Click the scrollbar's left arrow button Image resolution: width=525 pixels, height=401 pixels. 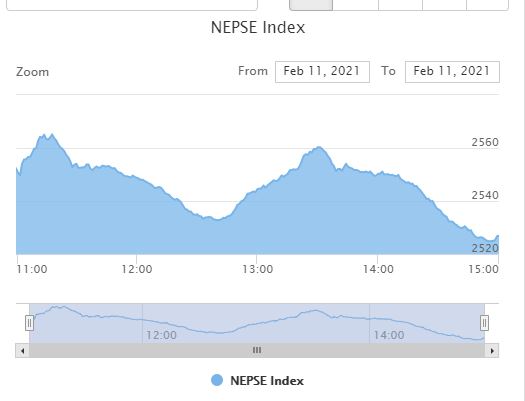22,351
